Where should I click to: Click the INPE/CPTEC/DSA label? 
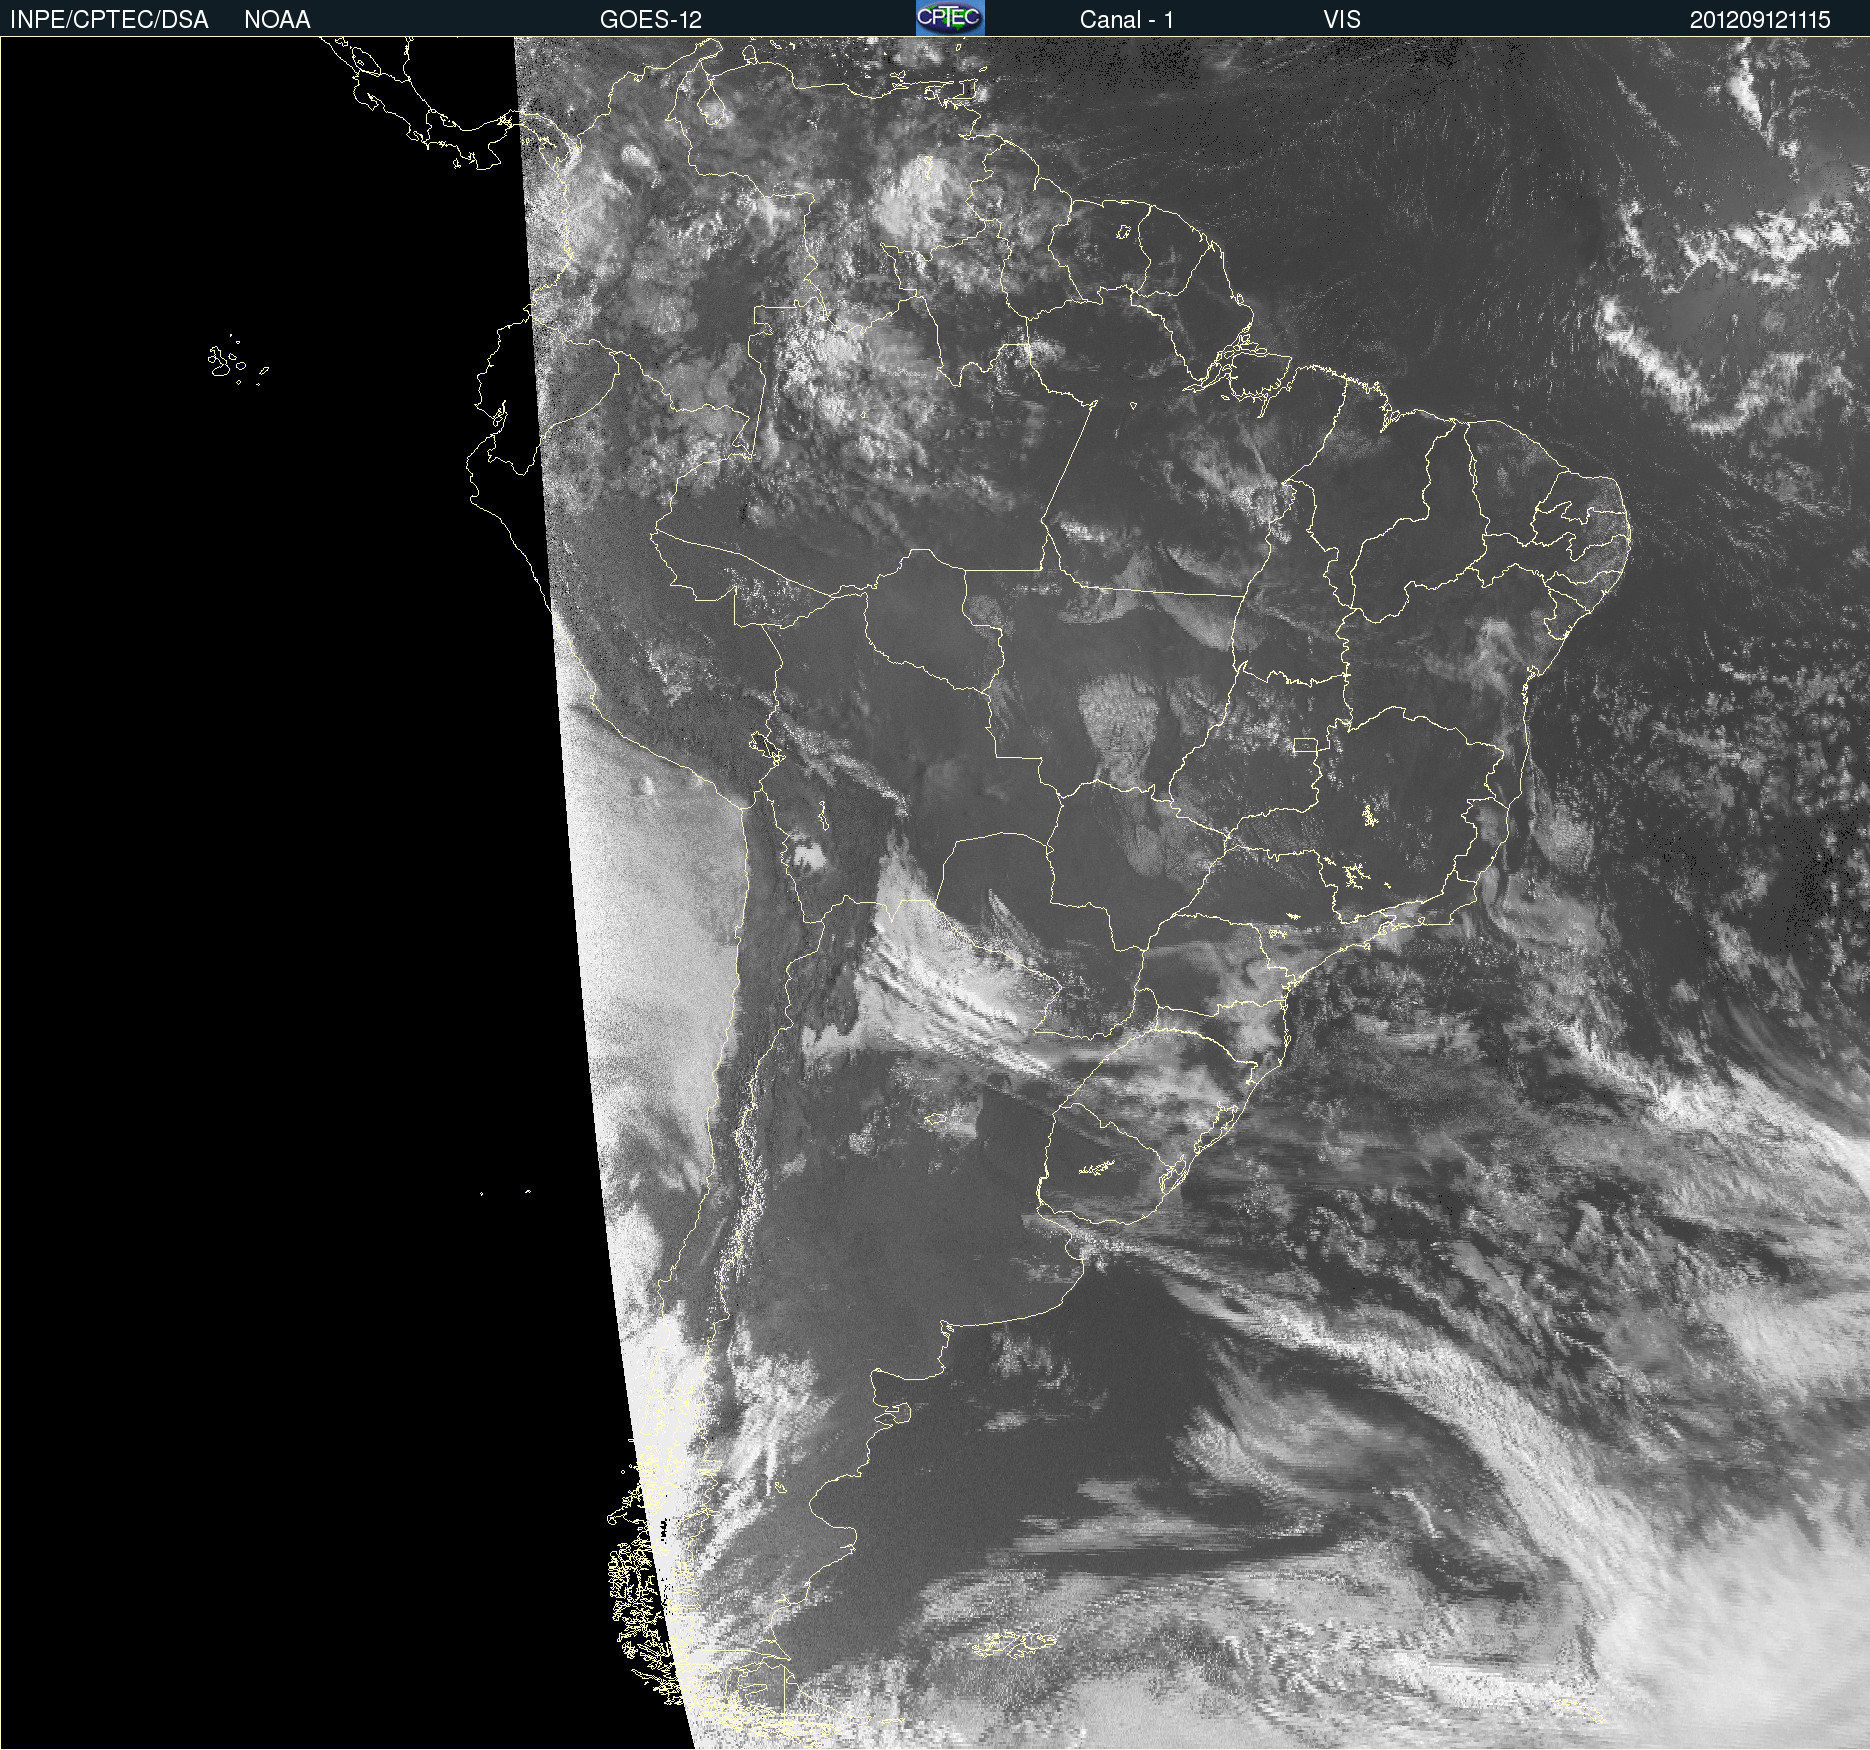pyautogui.click(x=109, y=20)
